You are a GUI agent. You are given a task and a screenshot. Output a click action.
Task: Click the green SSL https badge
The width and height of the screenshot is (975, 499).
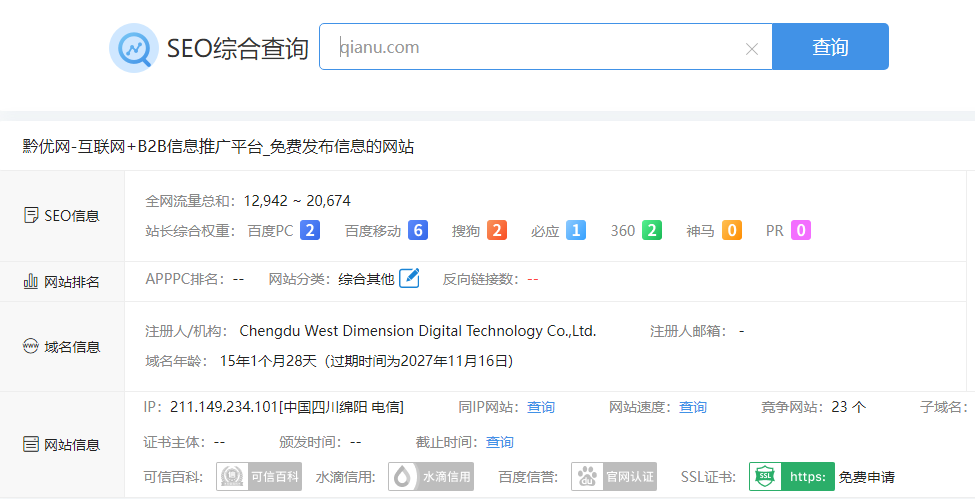point(792,477)
